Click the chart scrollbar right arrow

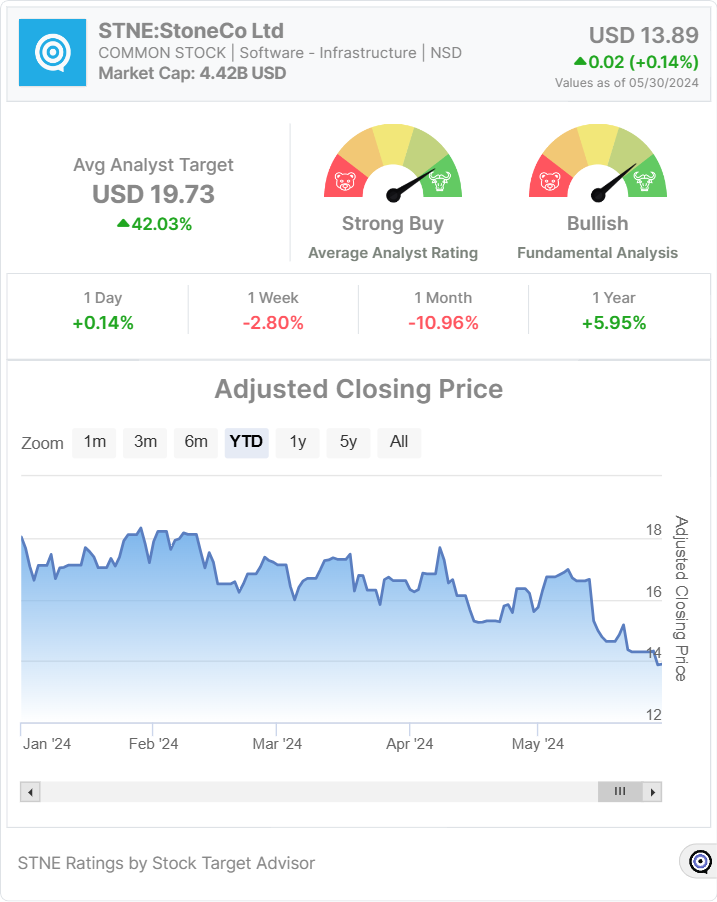click(x=652, y=792)
